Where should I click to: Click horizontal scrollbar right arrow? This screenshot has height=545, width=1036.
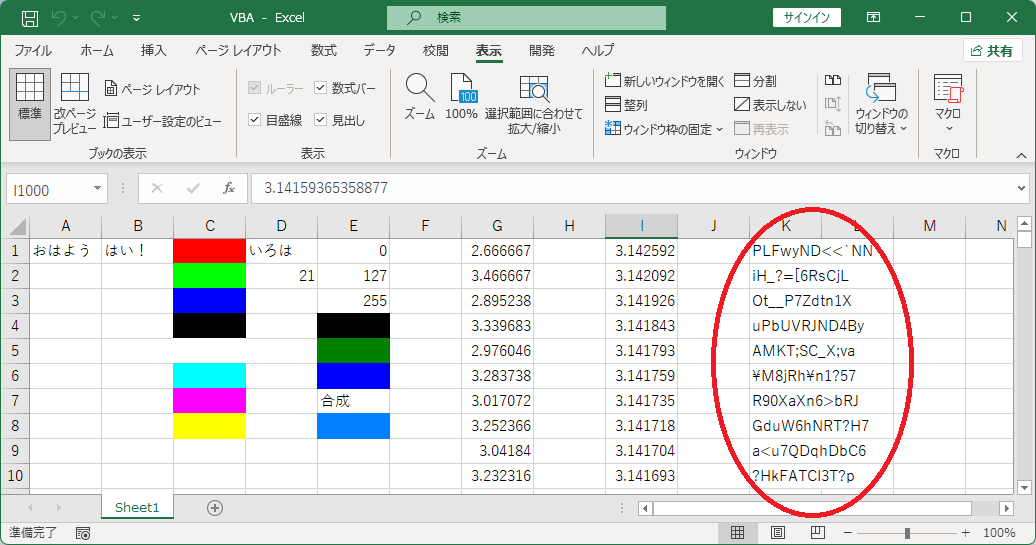(1006, 508)
